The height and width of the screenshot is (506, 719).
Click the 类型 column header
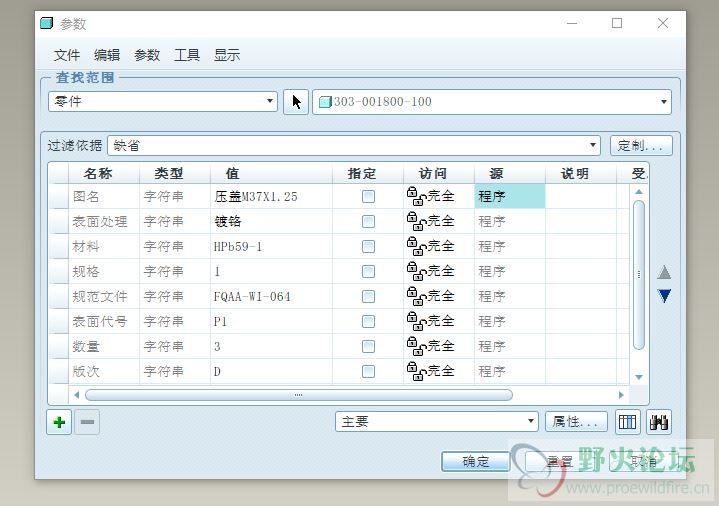175,173
